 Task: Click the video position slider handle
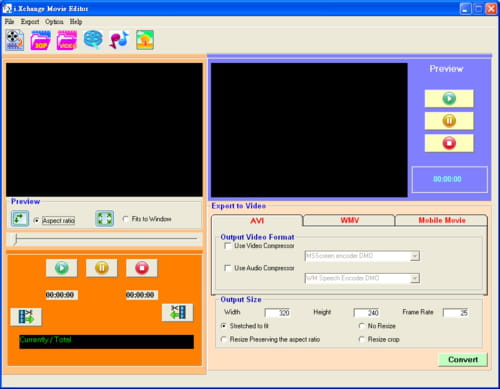[14, 239]
